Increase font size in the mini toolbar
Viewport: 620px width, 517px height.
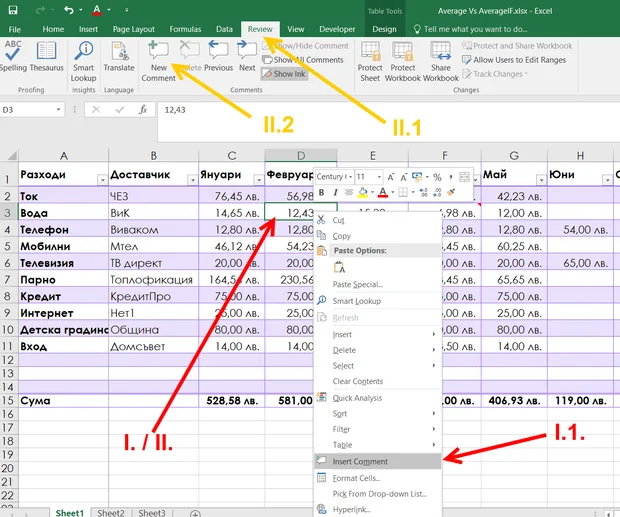click(391, 177)
